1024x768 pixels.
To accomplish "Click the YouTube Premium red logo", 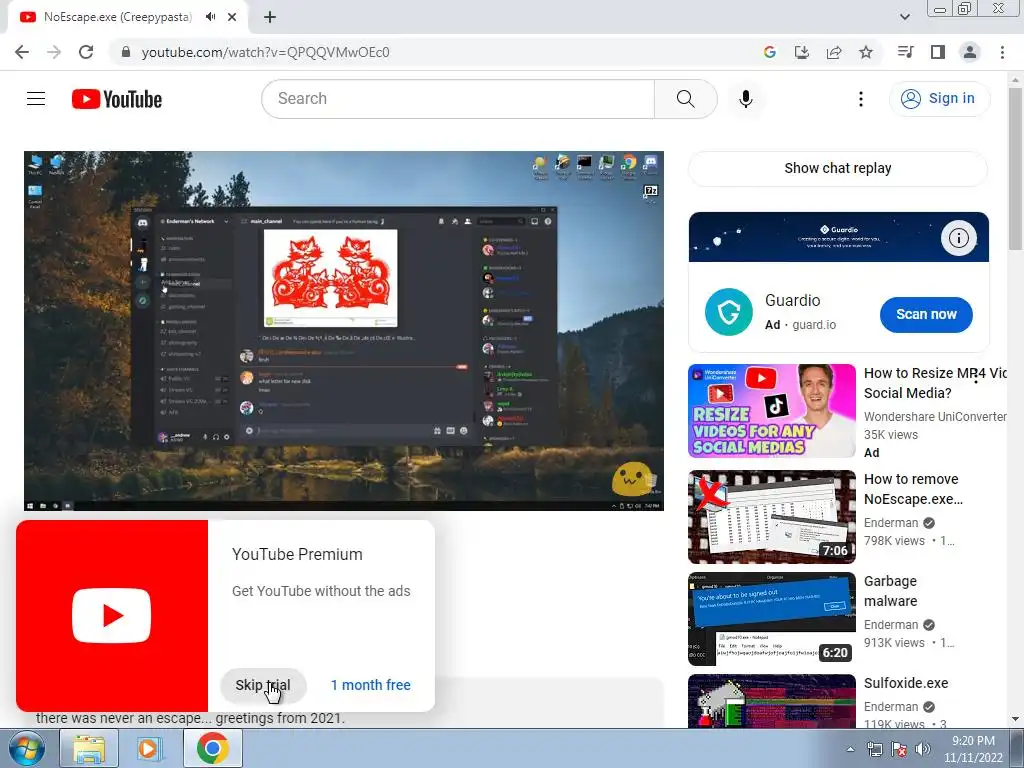I will click(x=112, y=616).
